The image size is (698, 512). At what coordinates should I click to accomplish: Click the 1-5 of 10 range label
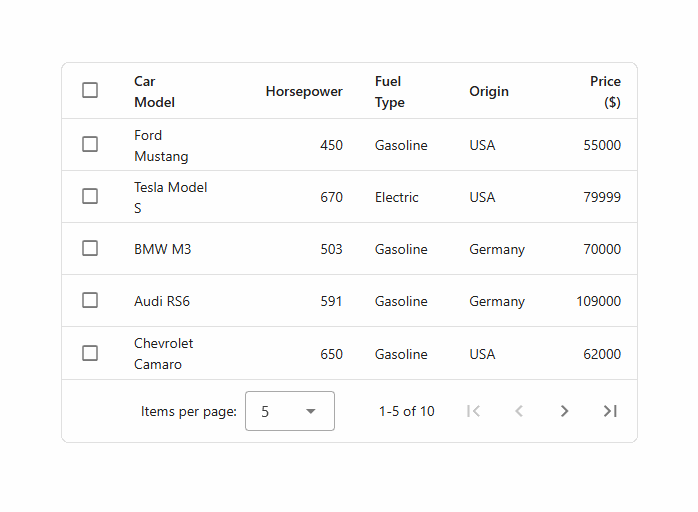407,411
